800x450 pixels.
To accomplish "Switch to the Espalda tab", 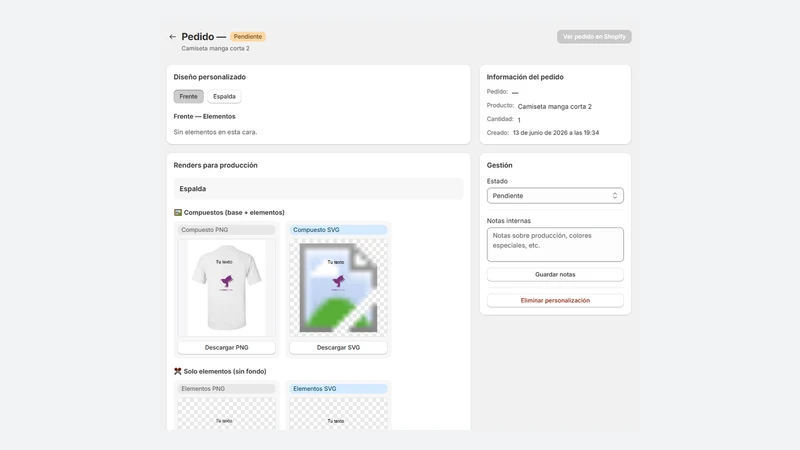I will pyautogui.click(x=224, y=96).
